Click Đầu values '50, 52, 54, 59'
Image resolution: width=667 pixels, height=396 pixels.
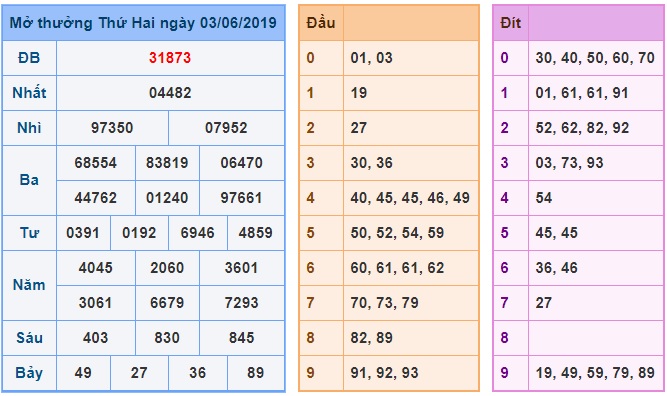[397, 233]
